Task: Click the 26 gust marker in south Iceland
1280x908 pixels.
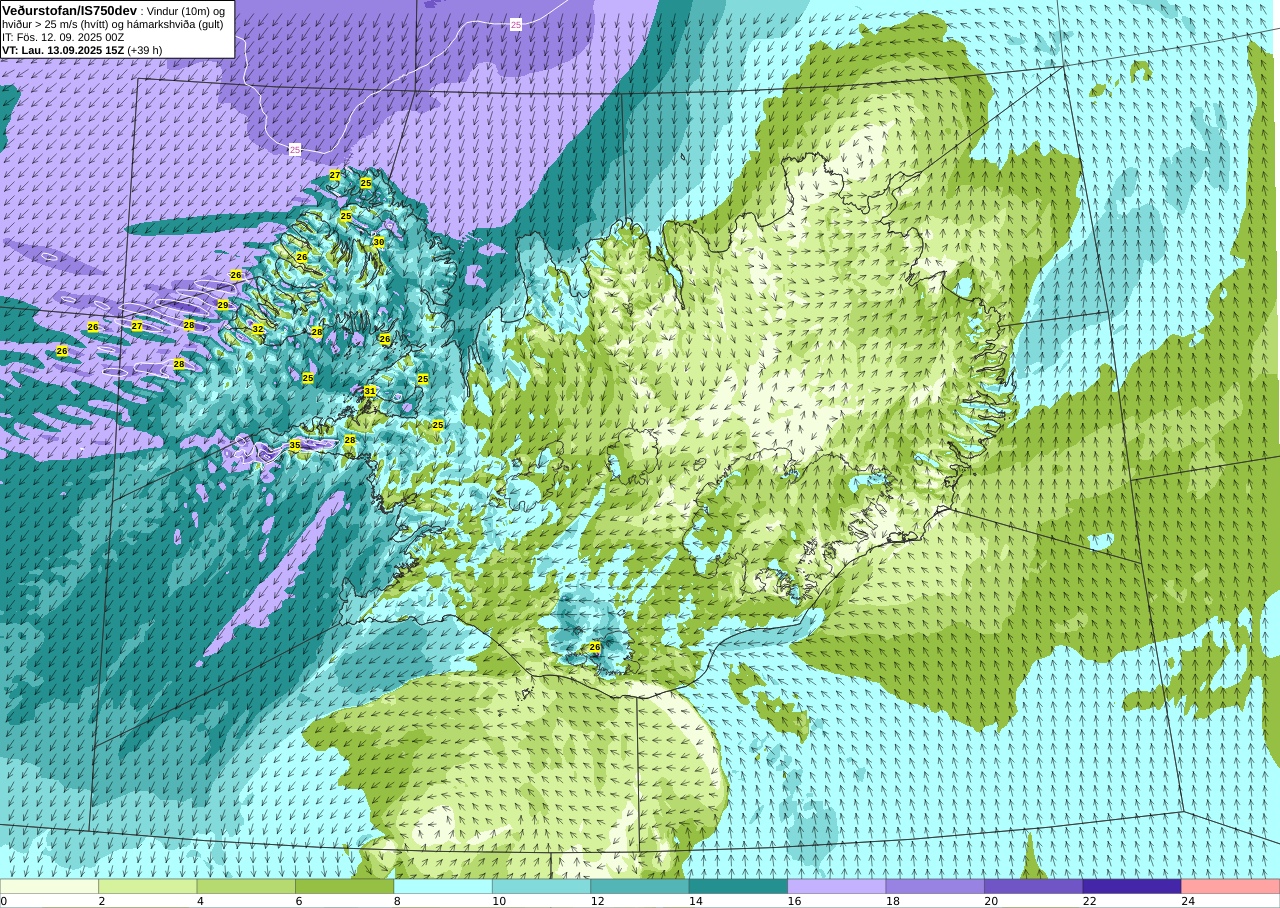Action: (594, 648)
